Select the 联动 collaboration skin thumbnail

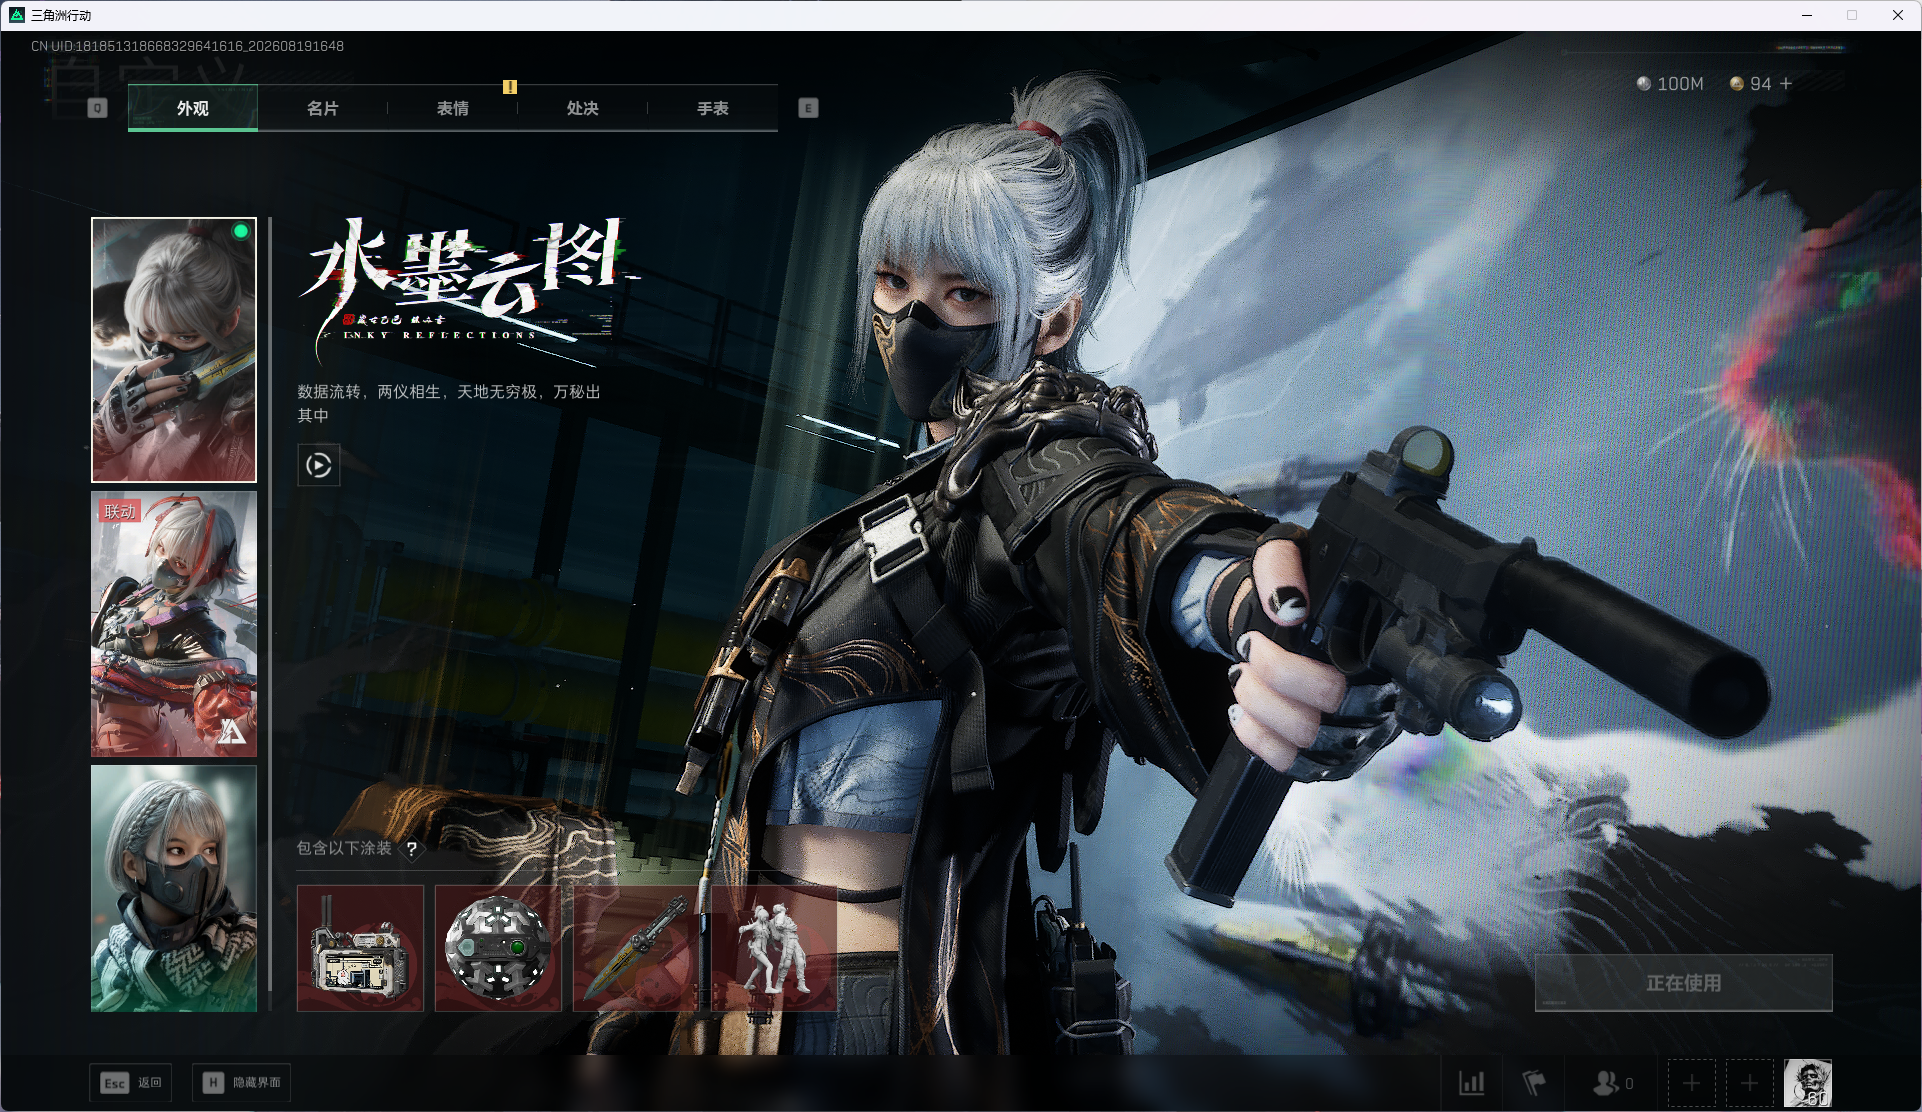(x=174, y=624)
